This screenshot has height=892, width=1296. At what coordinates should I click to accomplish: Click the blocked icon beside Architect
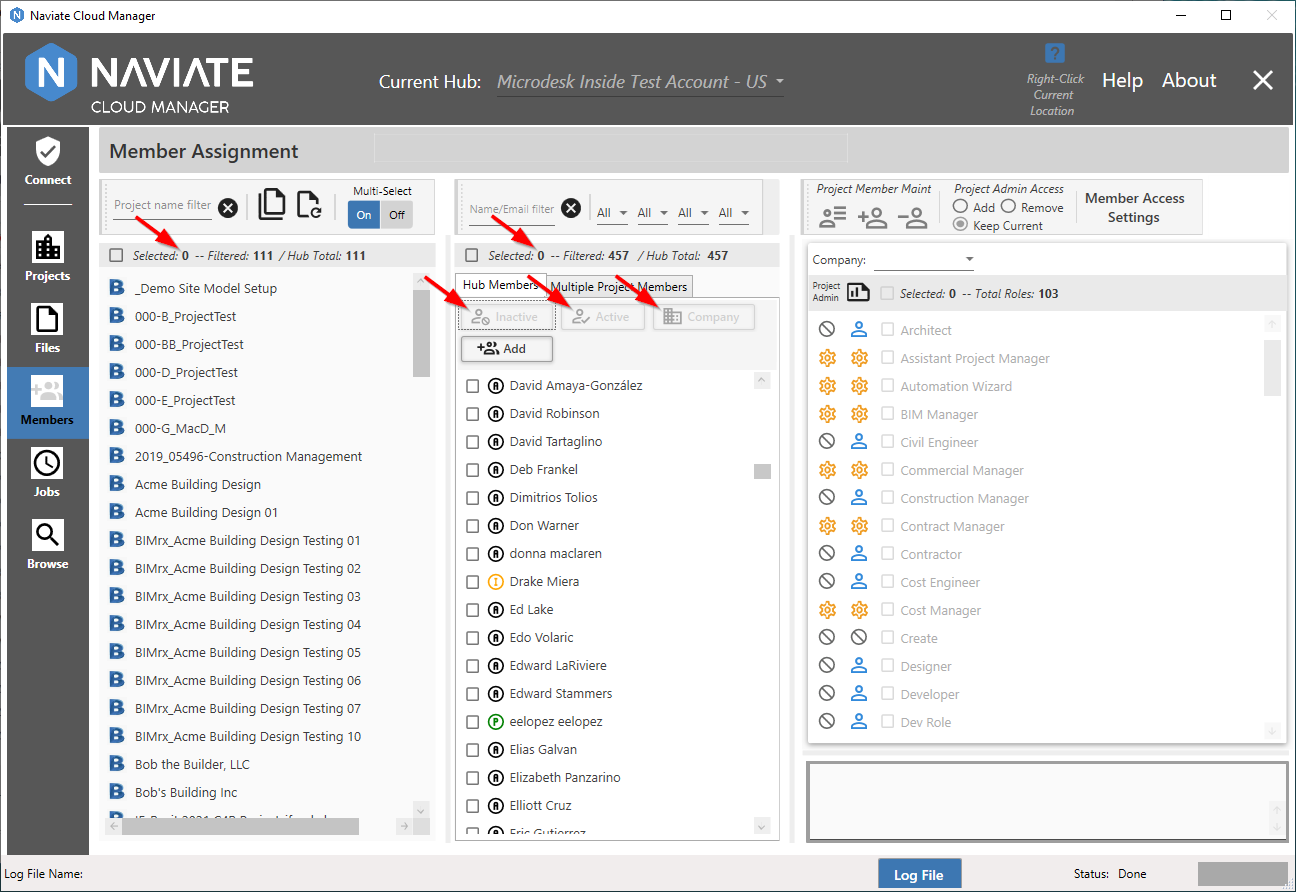[x=826, y=329]
